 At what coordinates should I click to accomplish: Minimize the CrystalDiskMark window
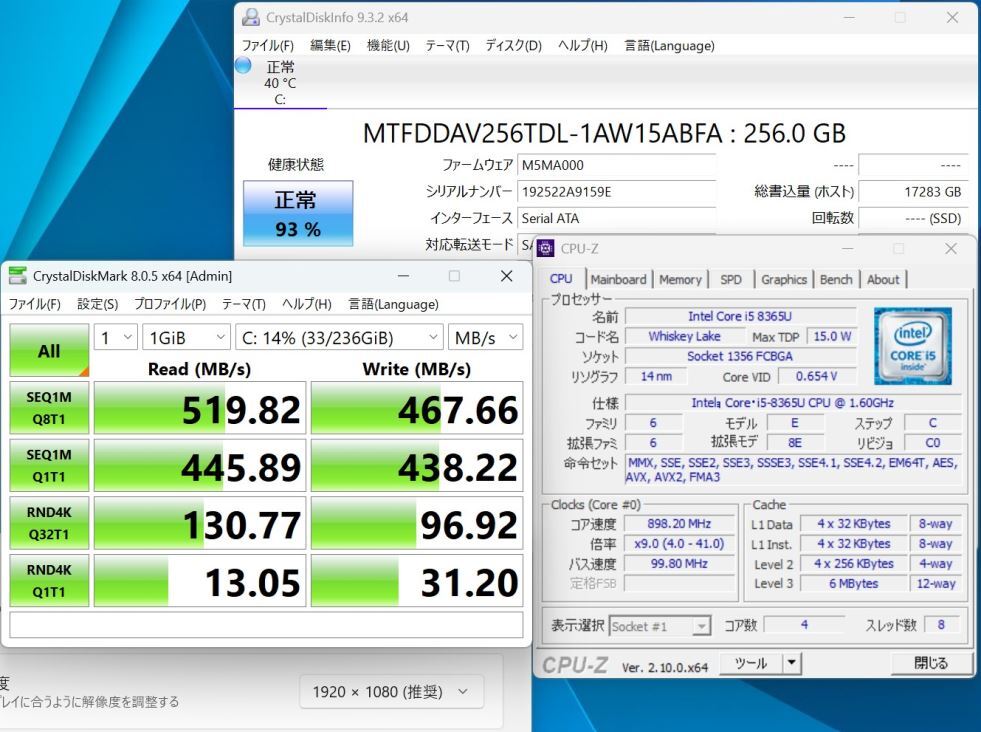[x=404, y=276]
